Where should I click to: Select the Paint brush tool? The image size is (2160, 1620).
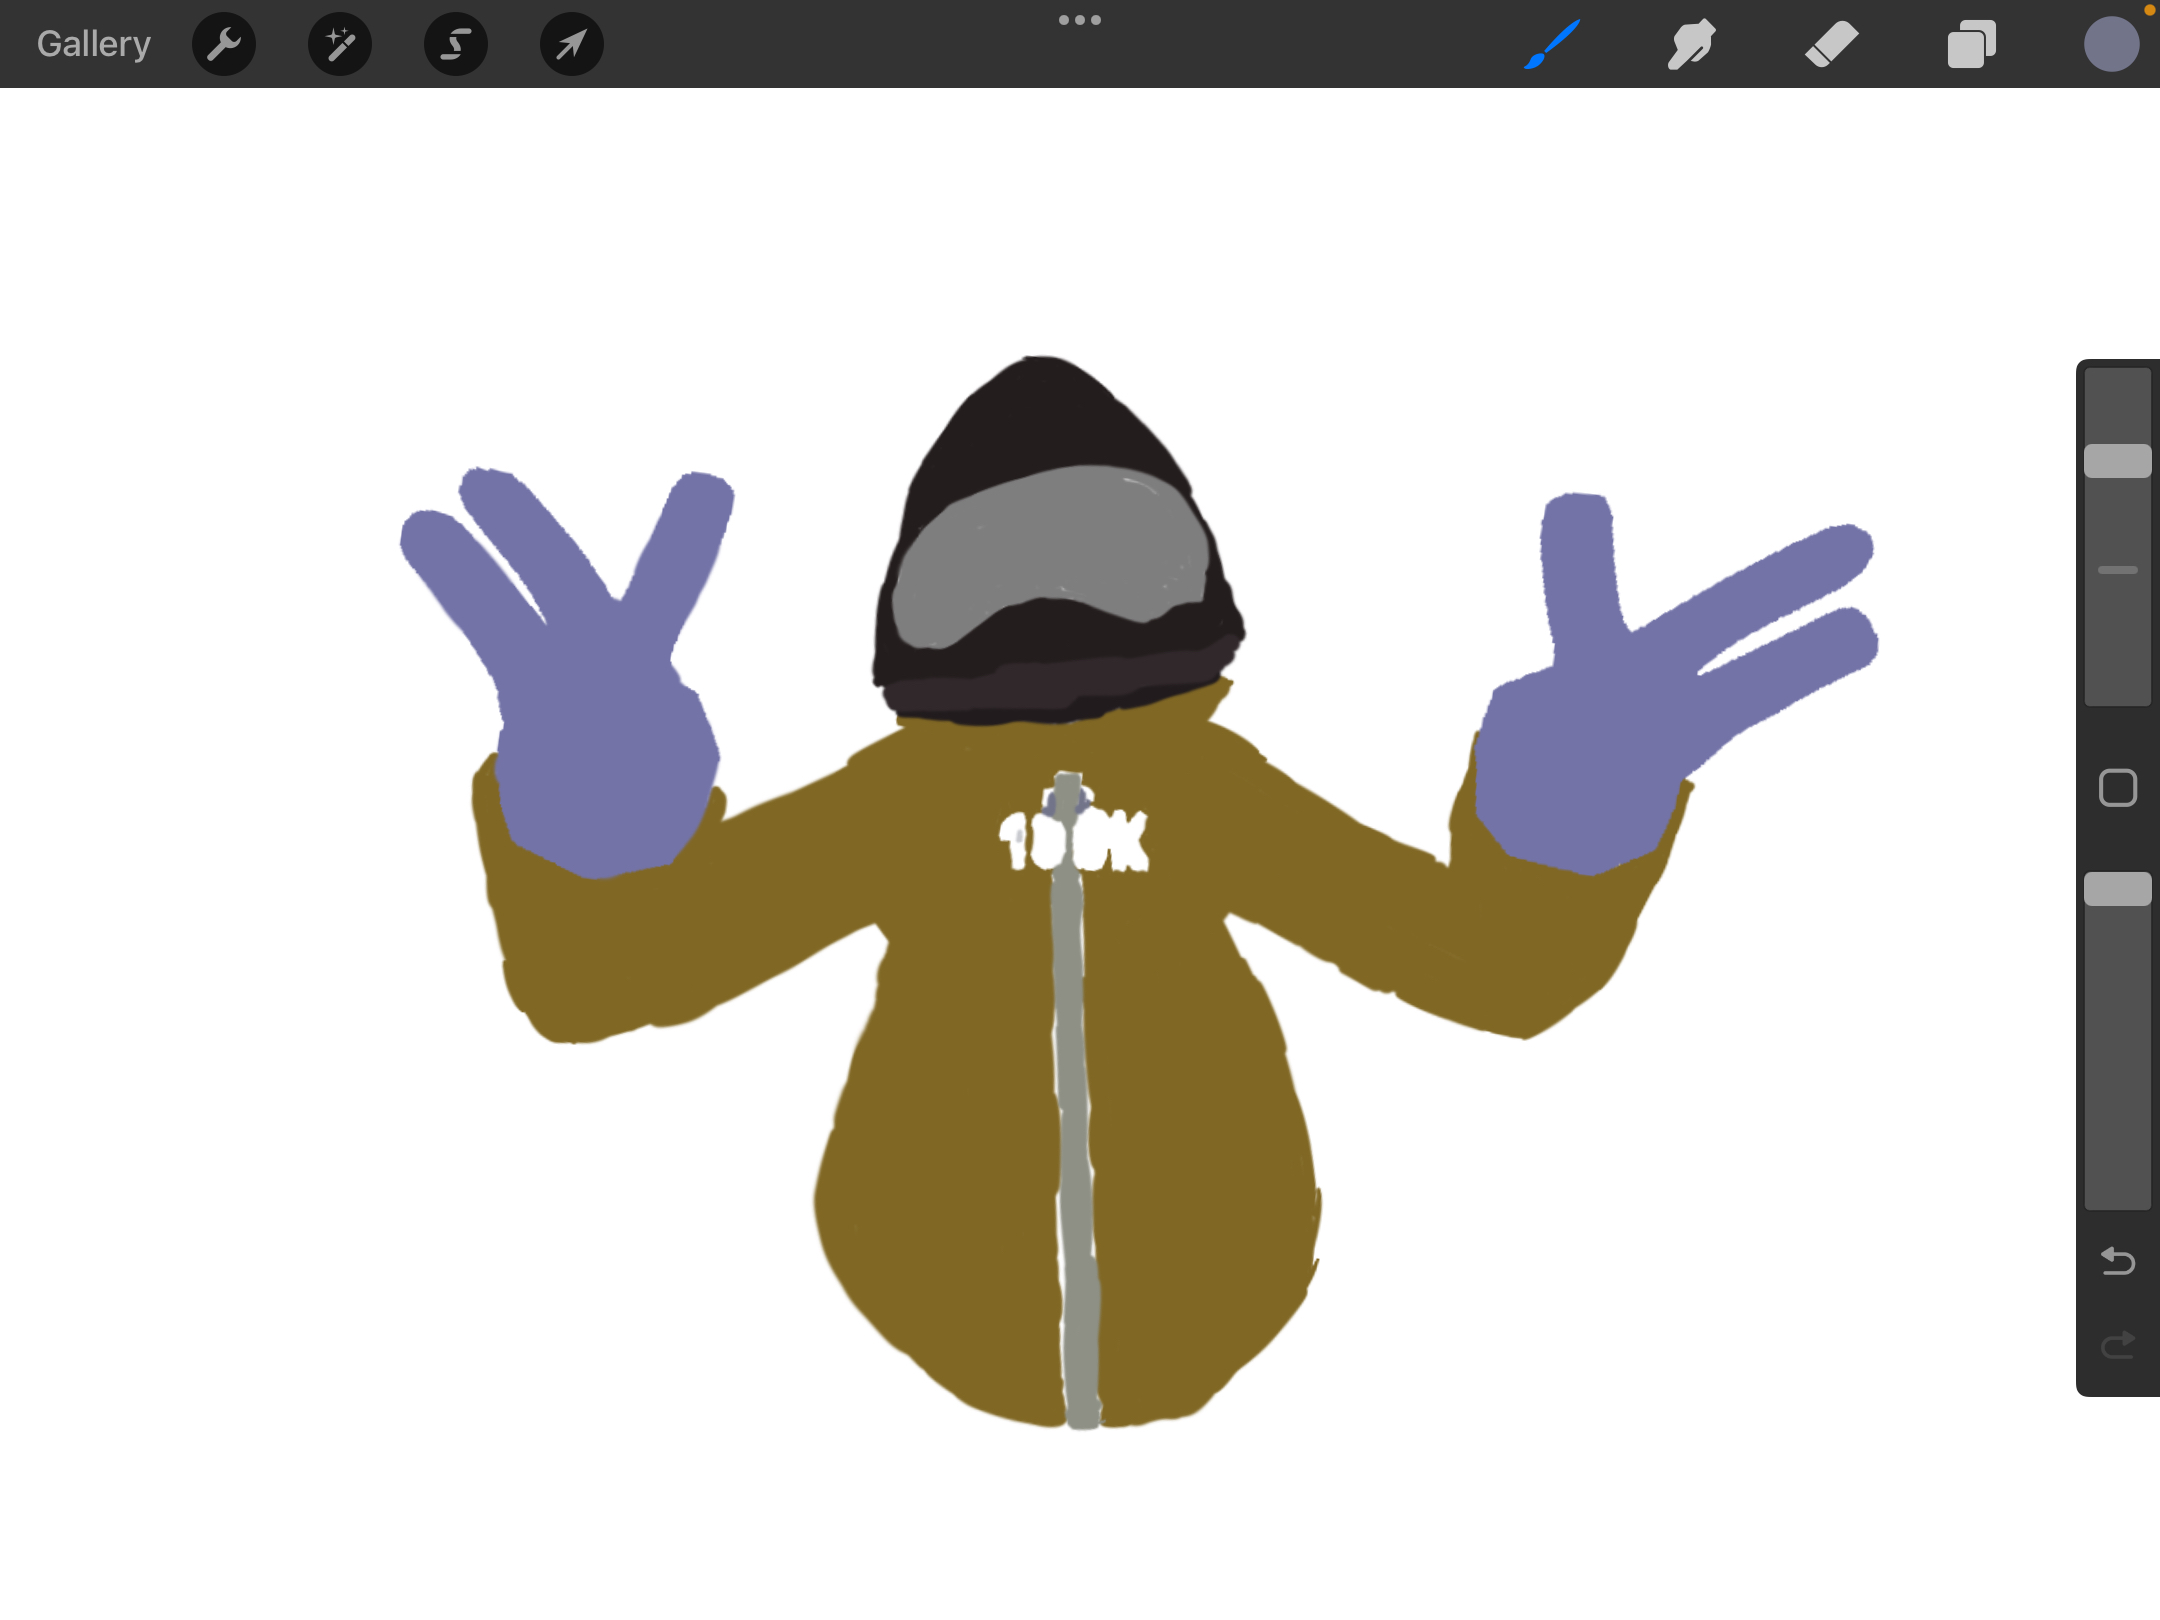pos(1552,44)
